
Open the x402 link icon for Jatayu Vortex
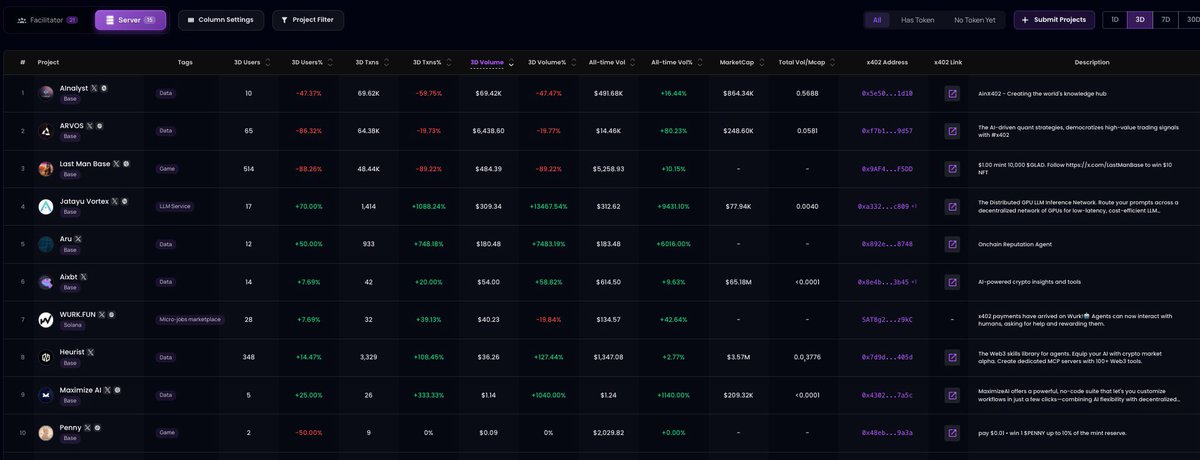tap(952, 206)
